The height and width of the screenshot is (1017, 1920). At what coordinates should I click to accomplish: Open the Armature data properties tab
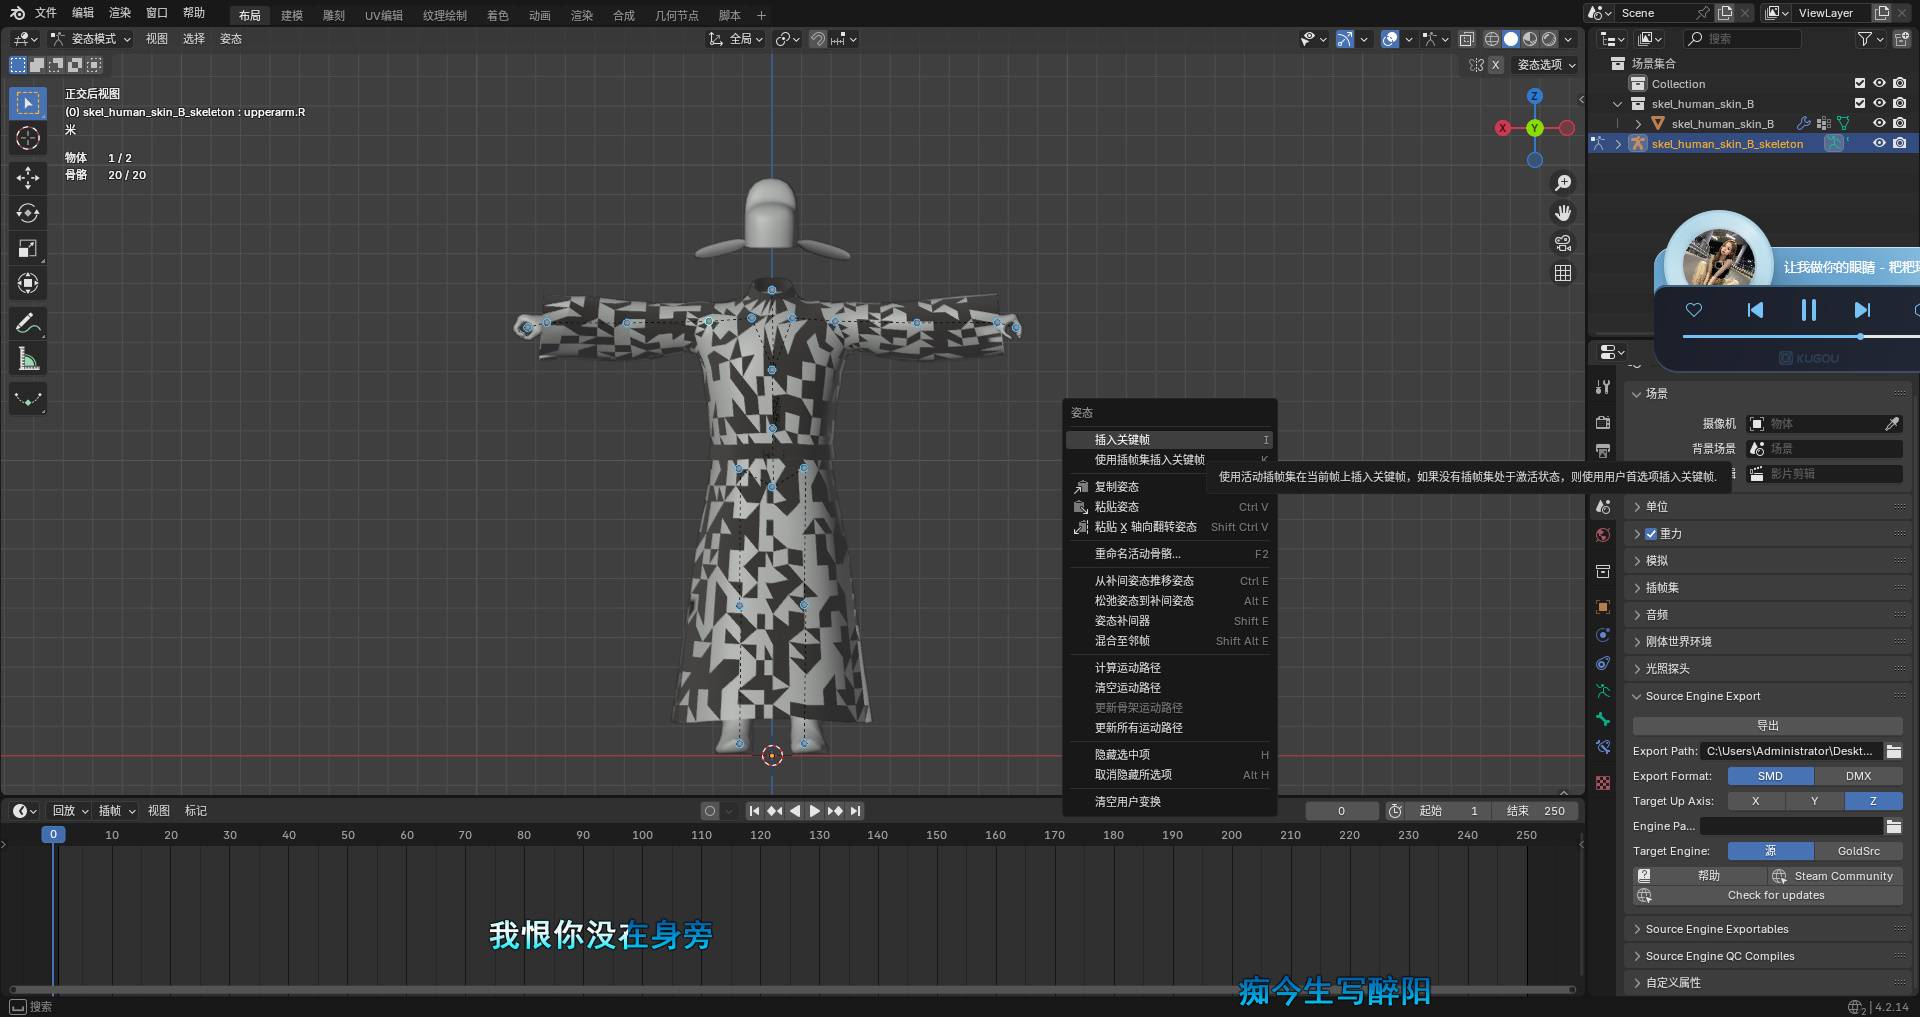coord(1603,691)
